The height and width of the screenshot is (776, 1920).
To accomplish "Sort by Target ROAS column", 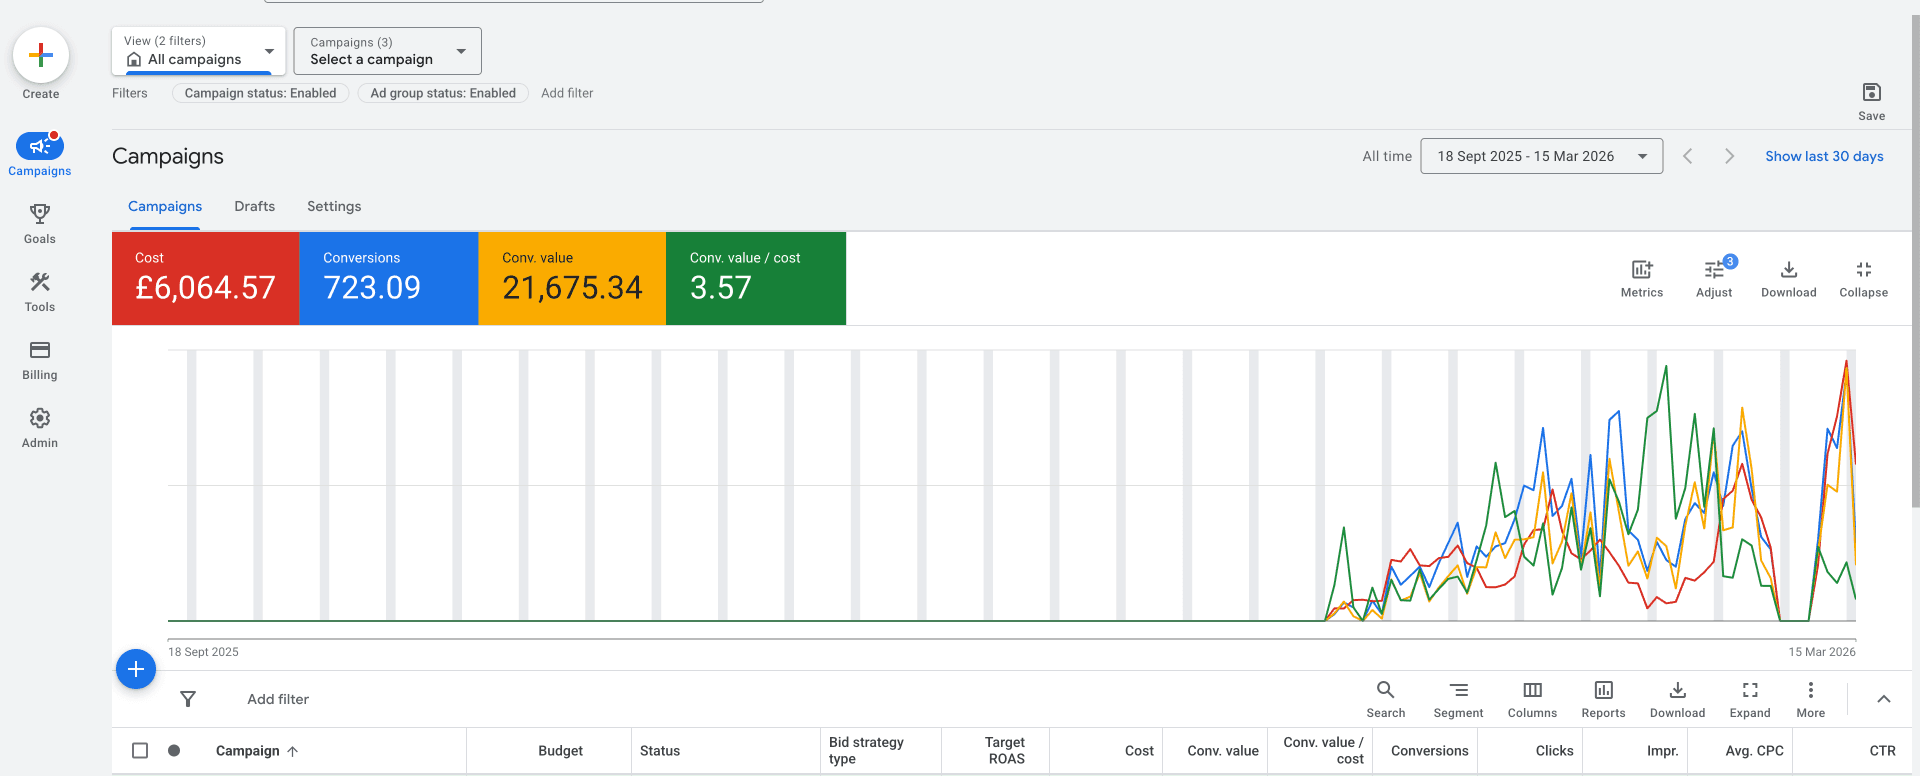I will (x=1005, y=750).
